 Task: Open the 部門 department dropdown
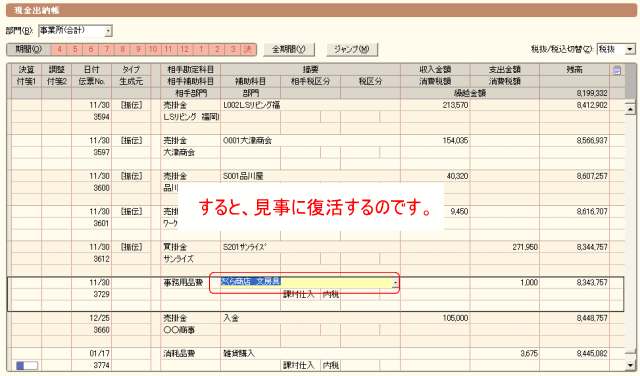coord(108,31)
